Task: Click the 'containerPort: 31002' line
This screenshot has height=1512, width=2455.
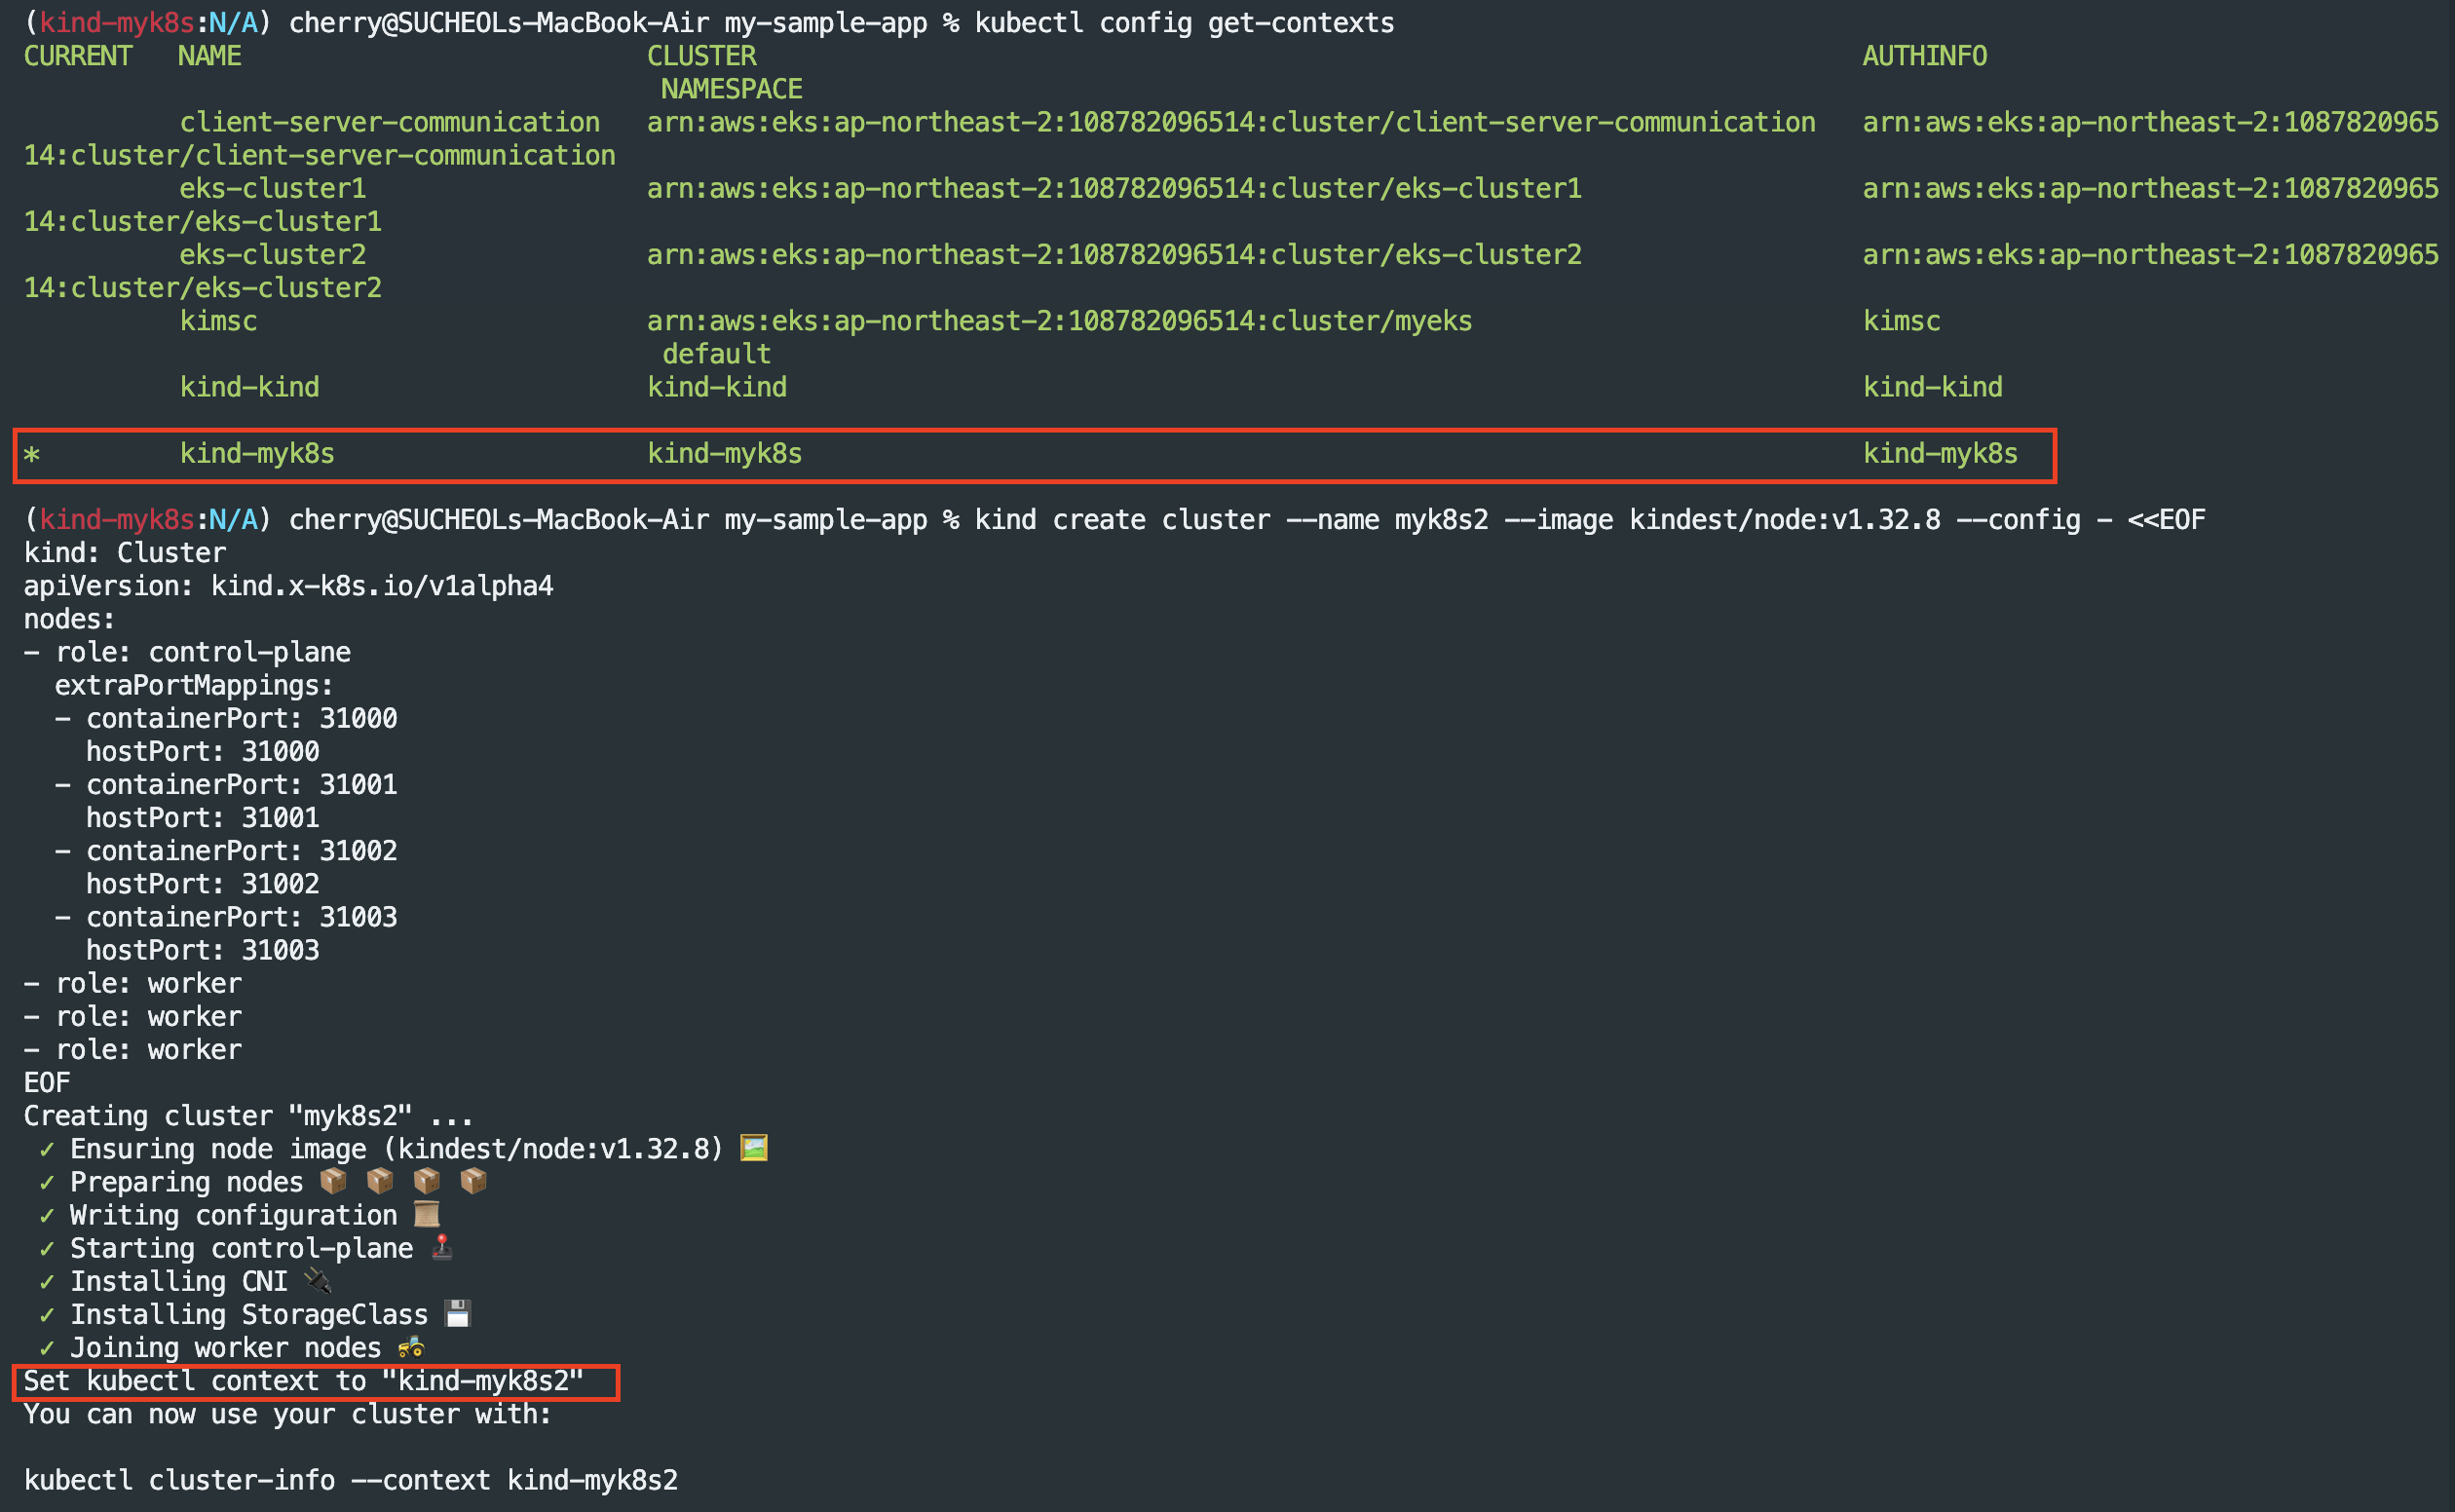Action: [x=241, y=851]
